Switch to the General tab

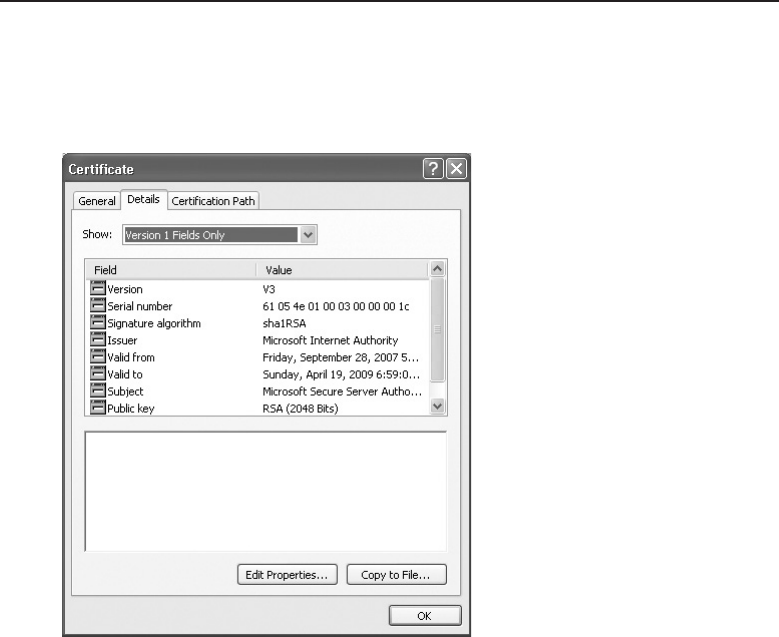click(97, 201)
